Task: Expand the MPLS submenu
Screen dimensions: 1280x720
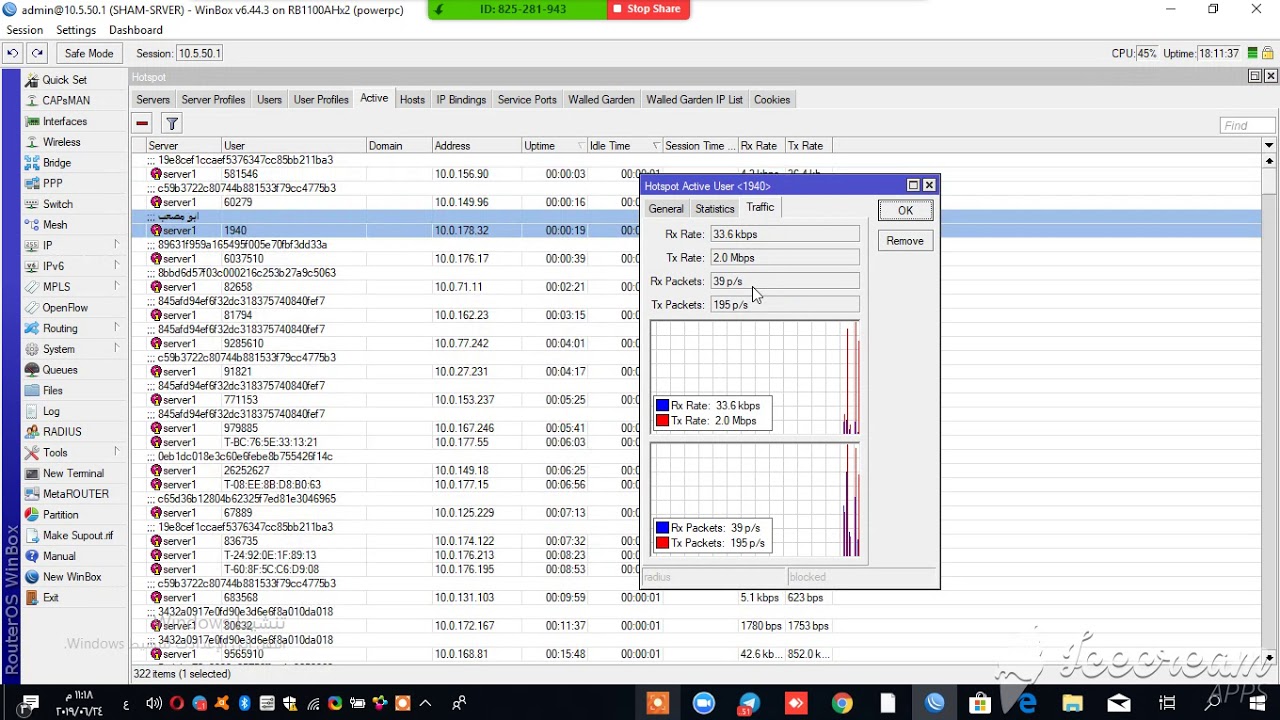Action: pos(116,287)
